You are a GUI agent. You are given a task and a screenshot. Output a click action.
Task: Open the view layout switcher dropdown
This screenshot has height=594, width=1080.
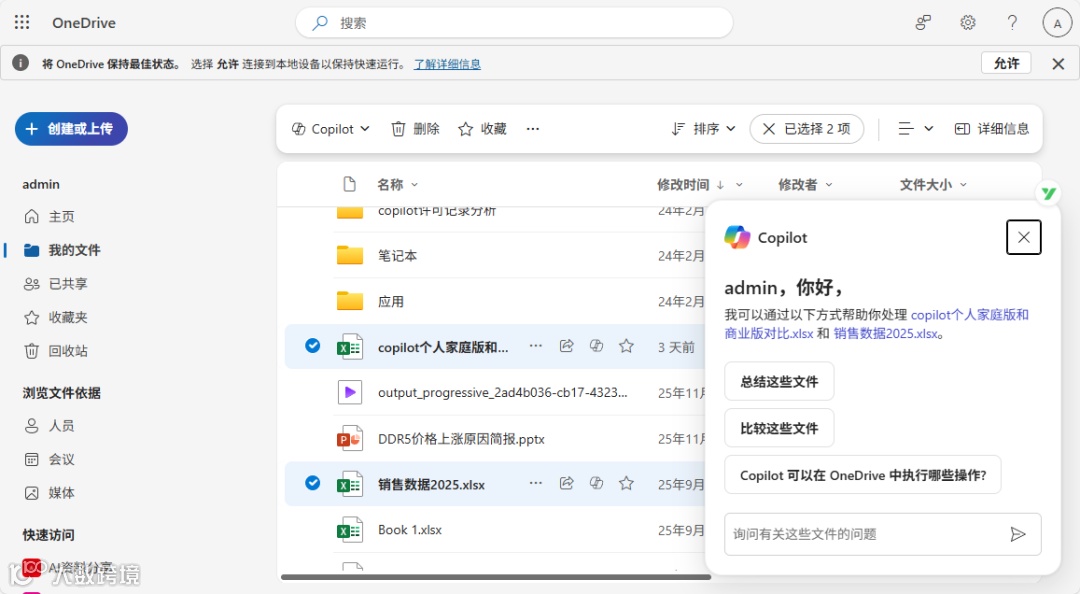915,129
